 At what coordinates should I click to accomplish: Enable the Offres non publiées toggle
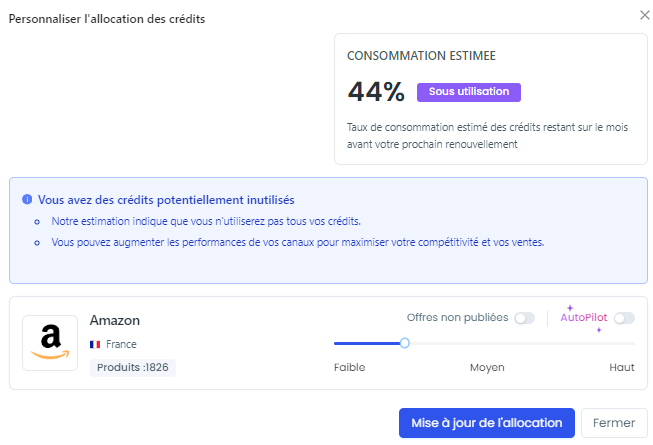pos(524,318)
